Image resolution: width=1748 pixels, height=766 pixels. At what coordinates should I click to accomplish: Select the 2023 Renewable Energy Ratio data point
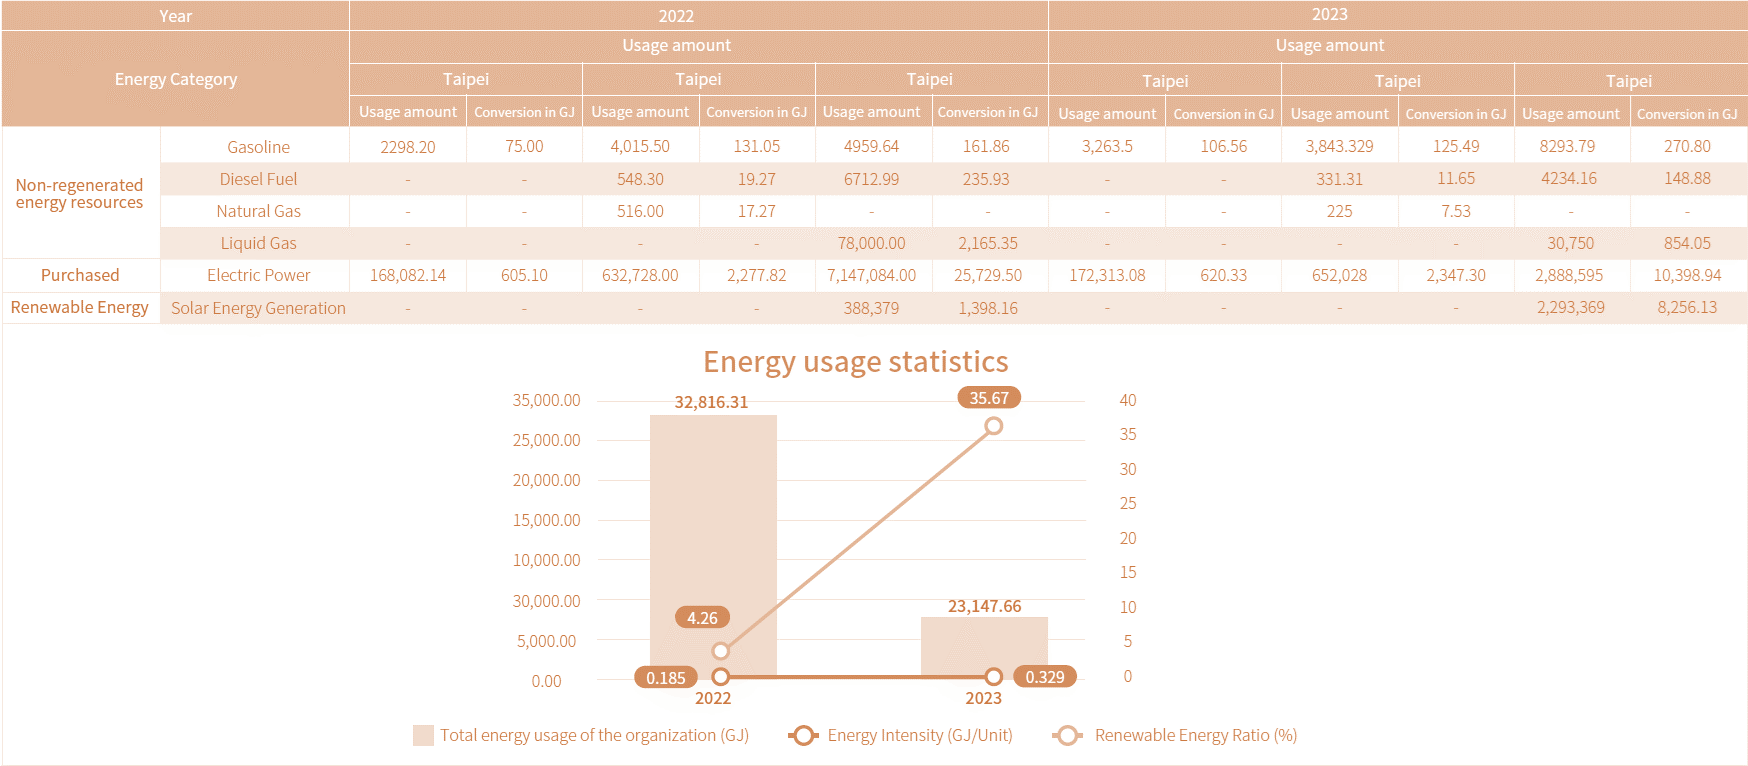tap(993, 426)
